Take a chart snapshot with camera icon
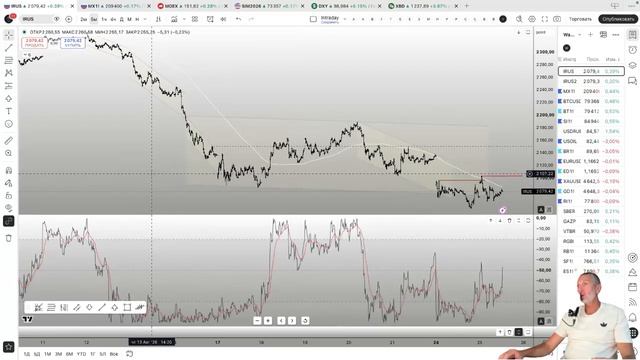Viewport: 640px width, 360px height. coord(557,19)
